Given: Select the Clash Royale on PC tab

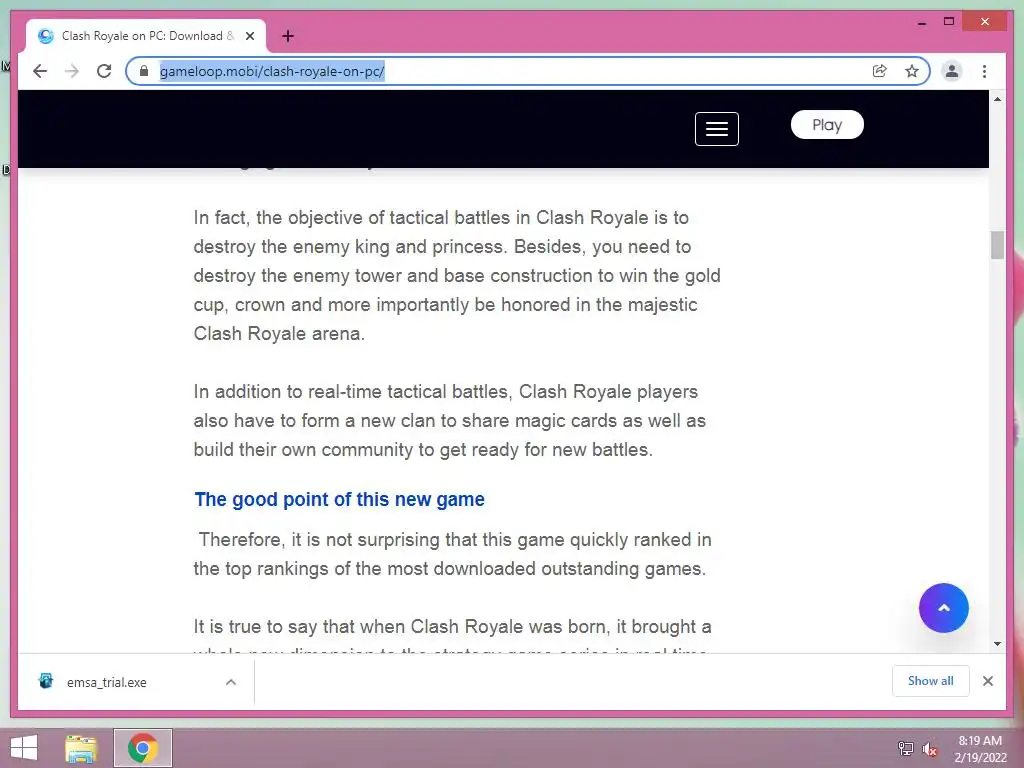Looking at the screenshot, I should tap(146, 36).
